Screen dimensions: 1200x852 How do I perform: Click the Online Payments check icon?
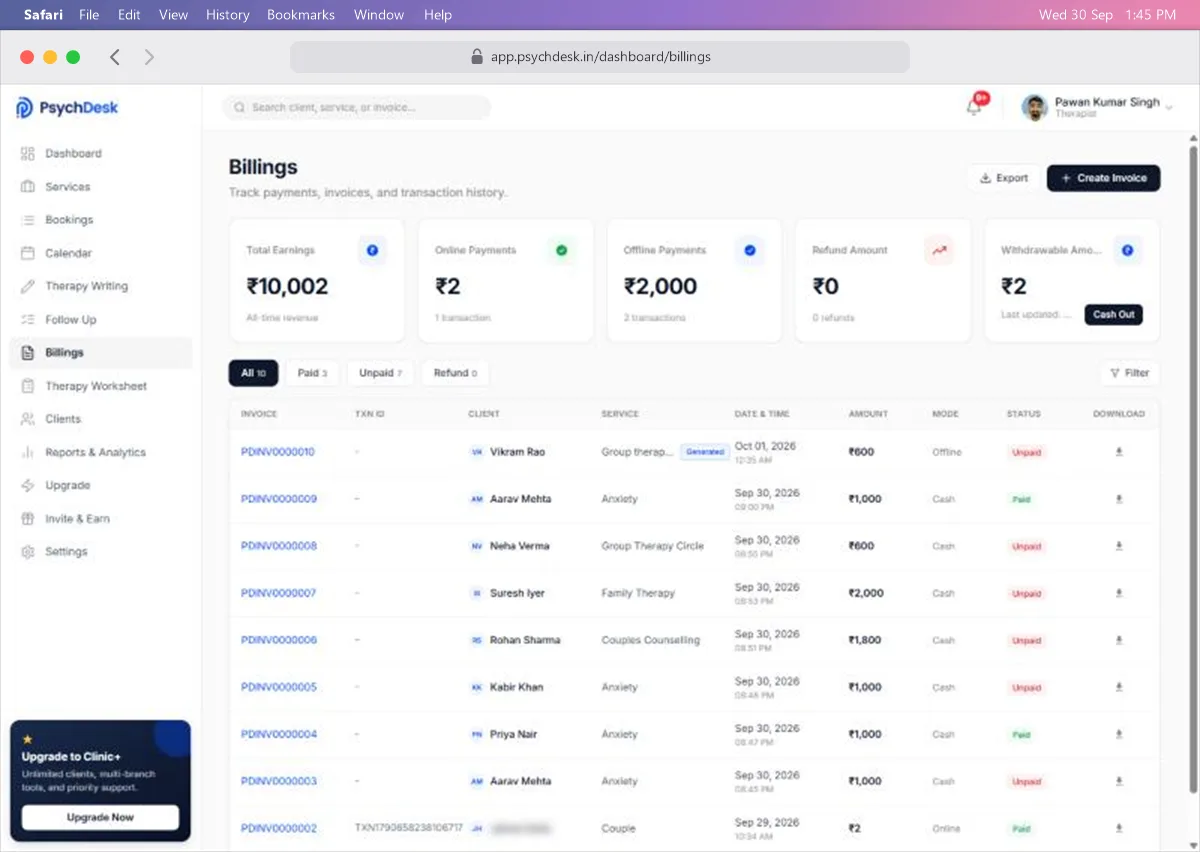[561, 251]
